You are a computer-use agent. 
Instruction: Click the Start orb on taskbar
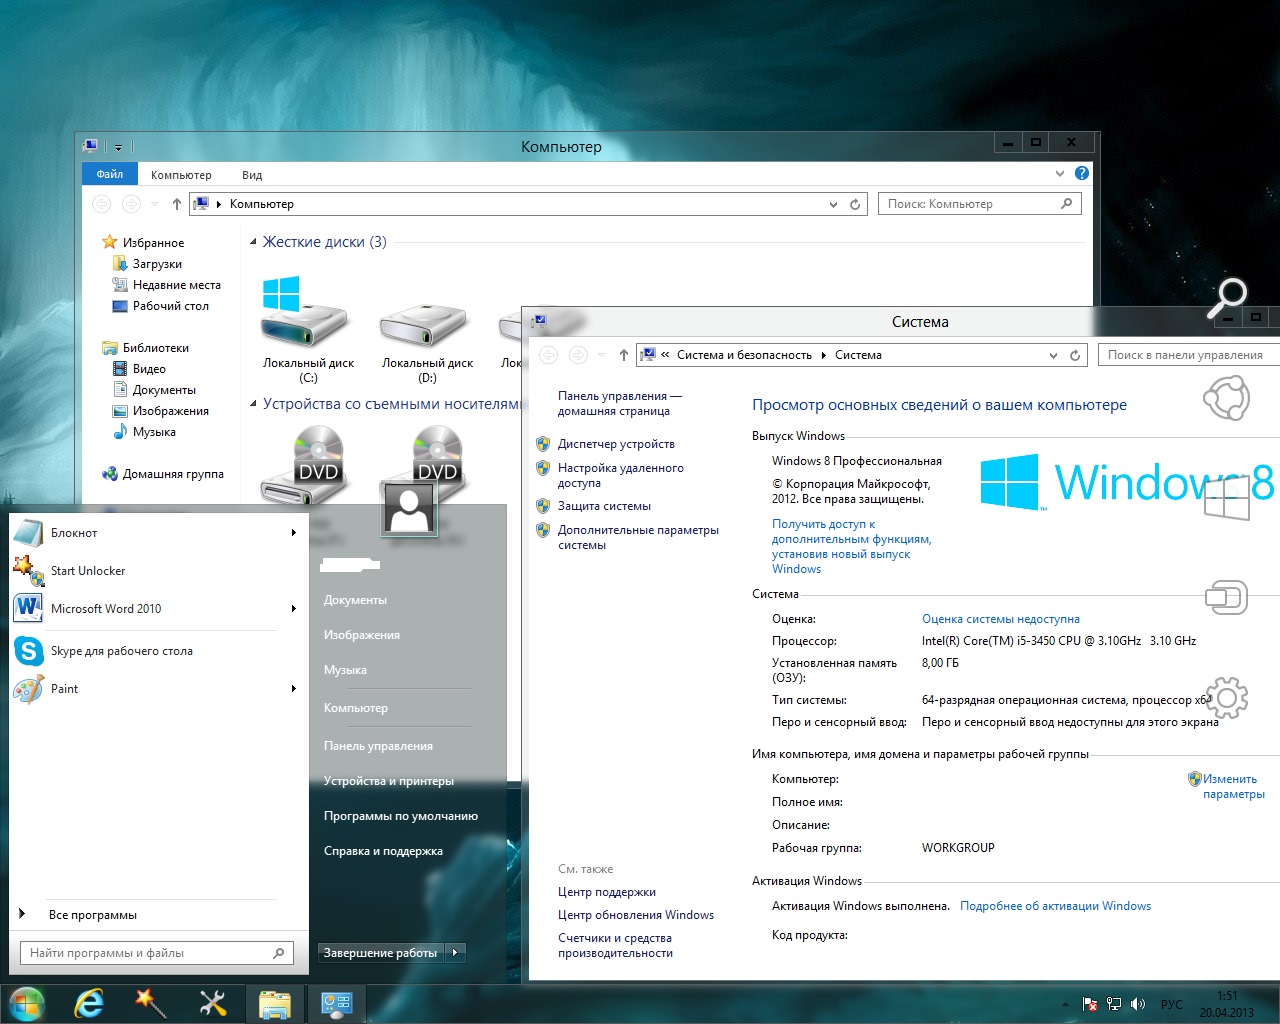point(26,1003)
